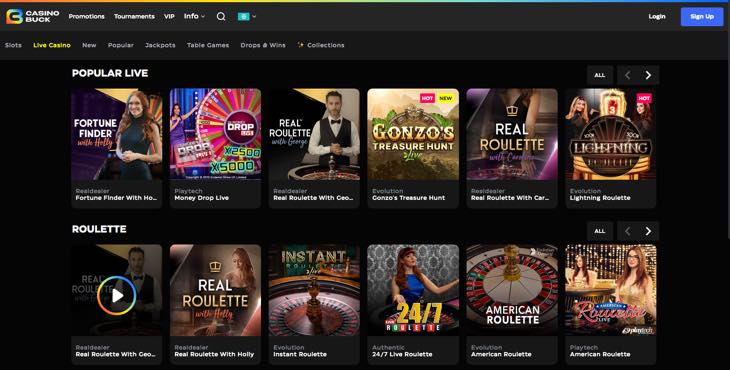Viewport: 730px width, 370px height.
Task: Click previous arrow in Popular Live
Action: [628, 75]
